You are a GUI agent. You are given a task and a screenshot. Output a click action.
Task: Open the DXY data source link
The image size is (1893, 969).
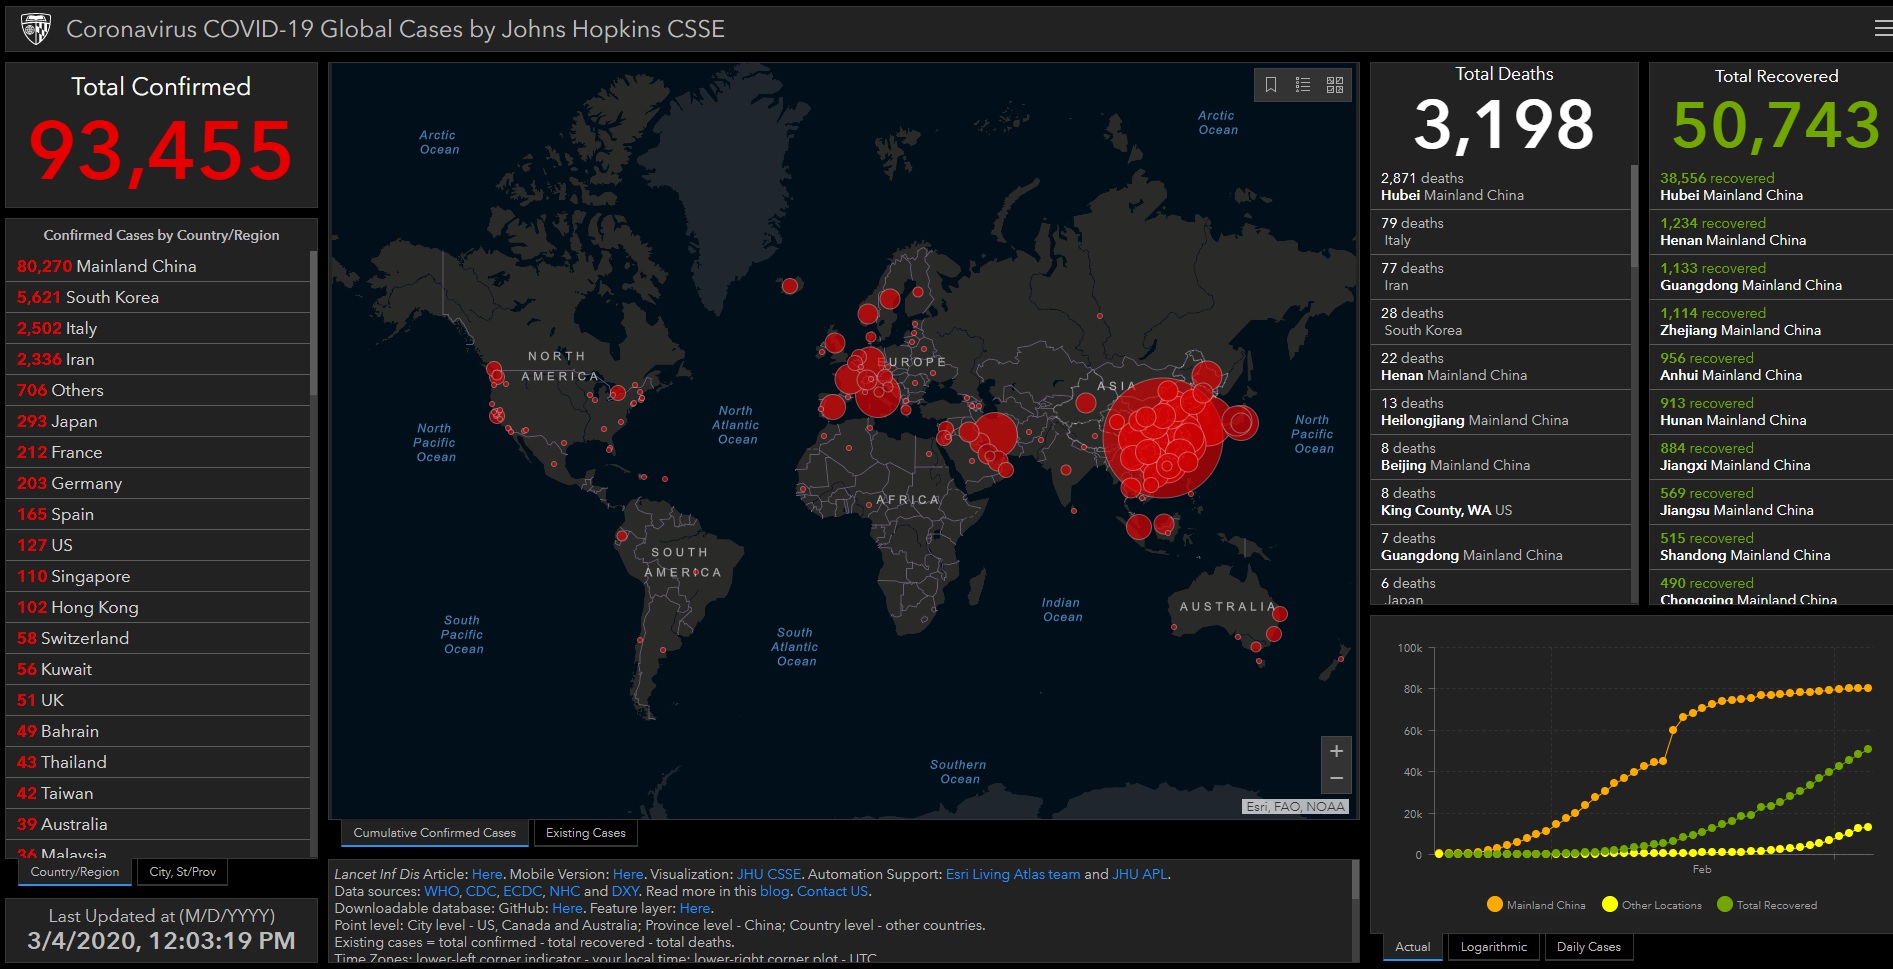pyautogui.click(x=625, y=891)
